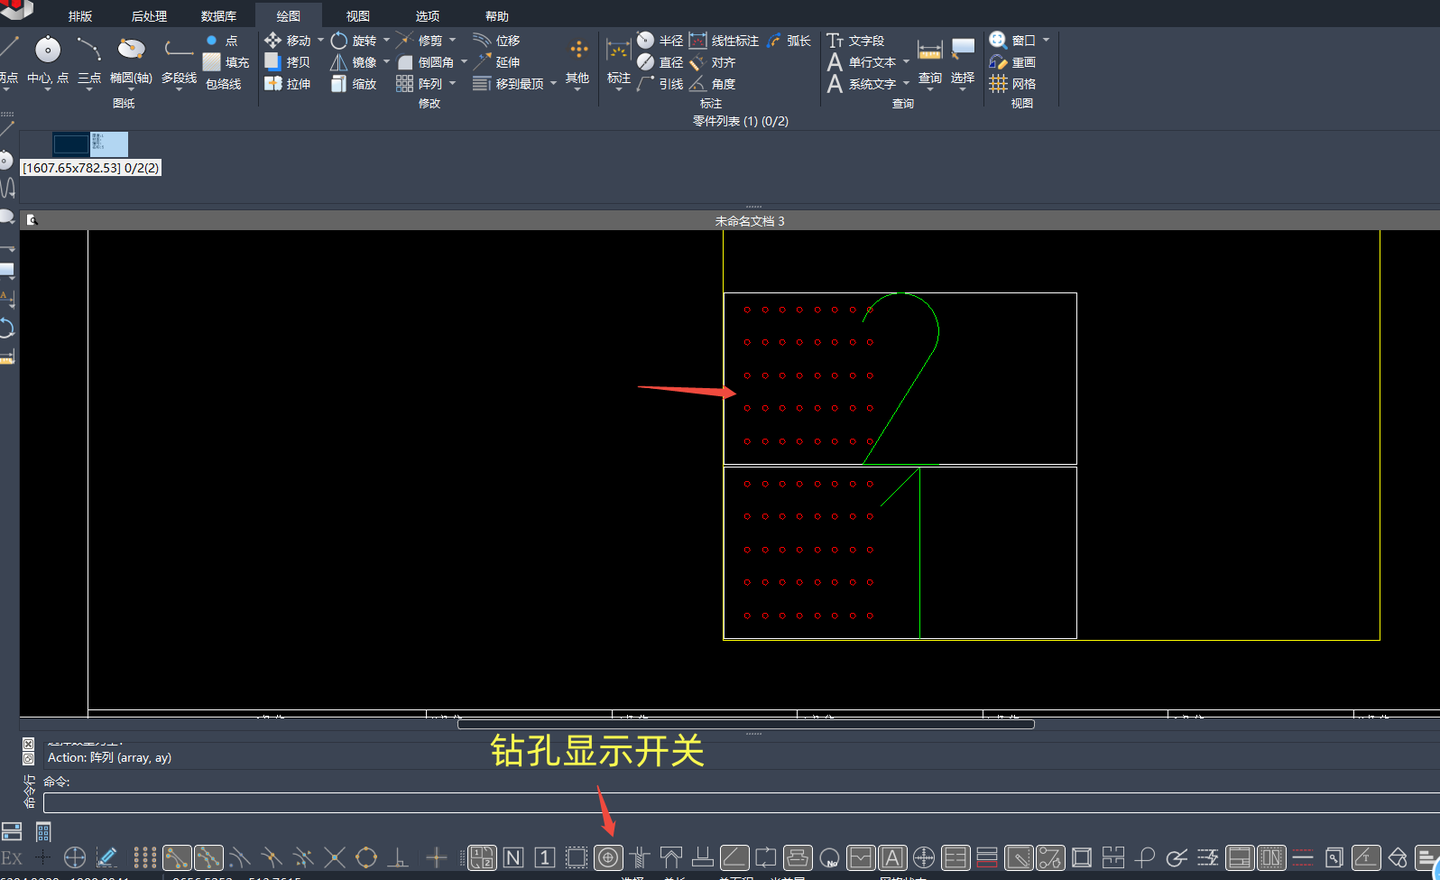Click the 弧长 arc length tool

click(789, 41)
